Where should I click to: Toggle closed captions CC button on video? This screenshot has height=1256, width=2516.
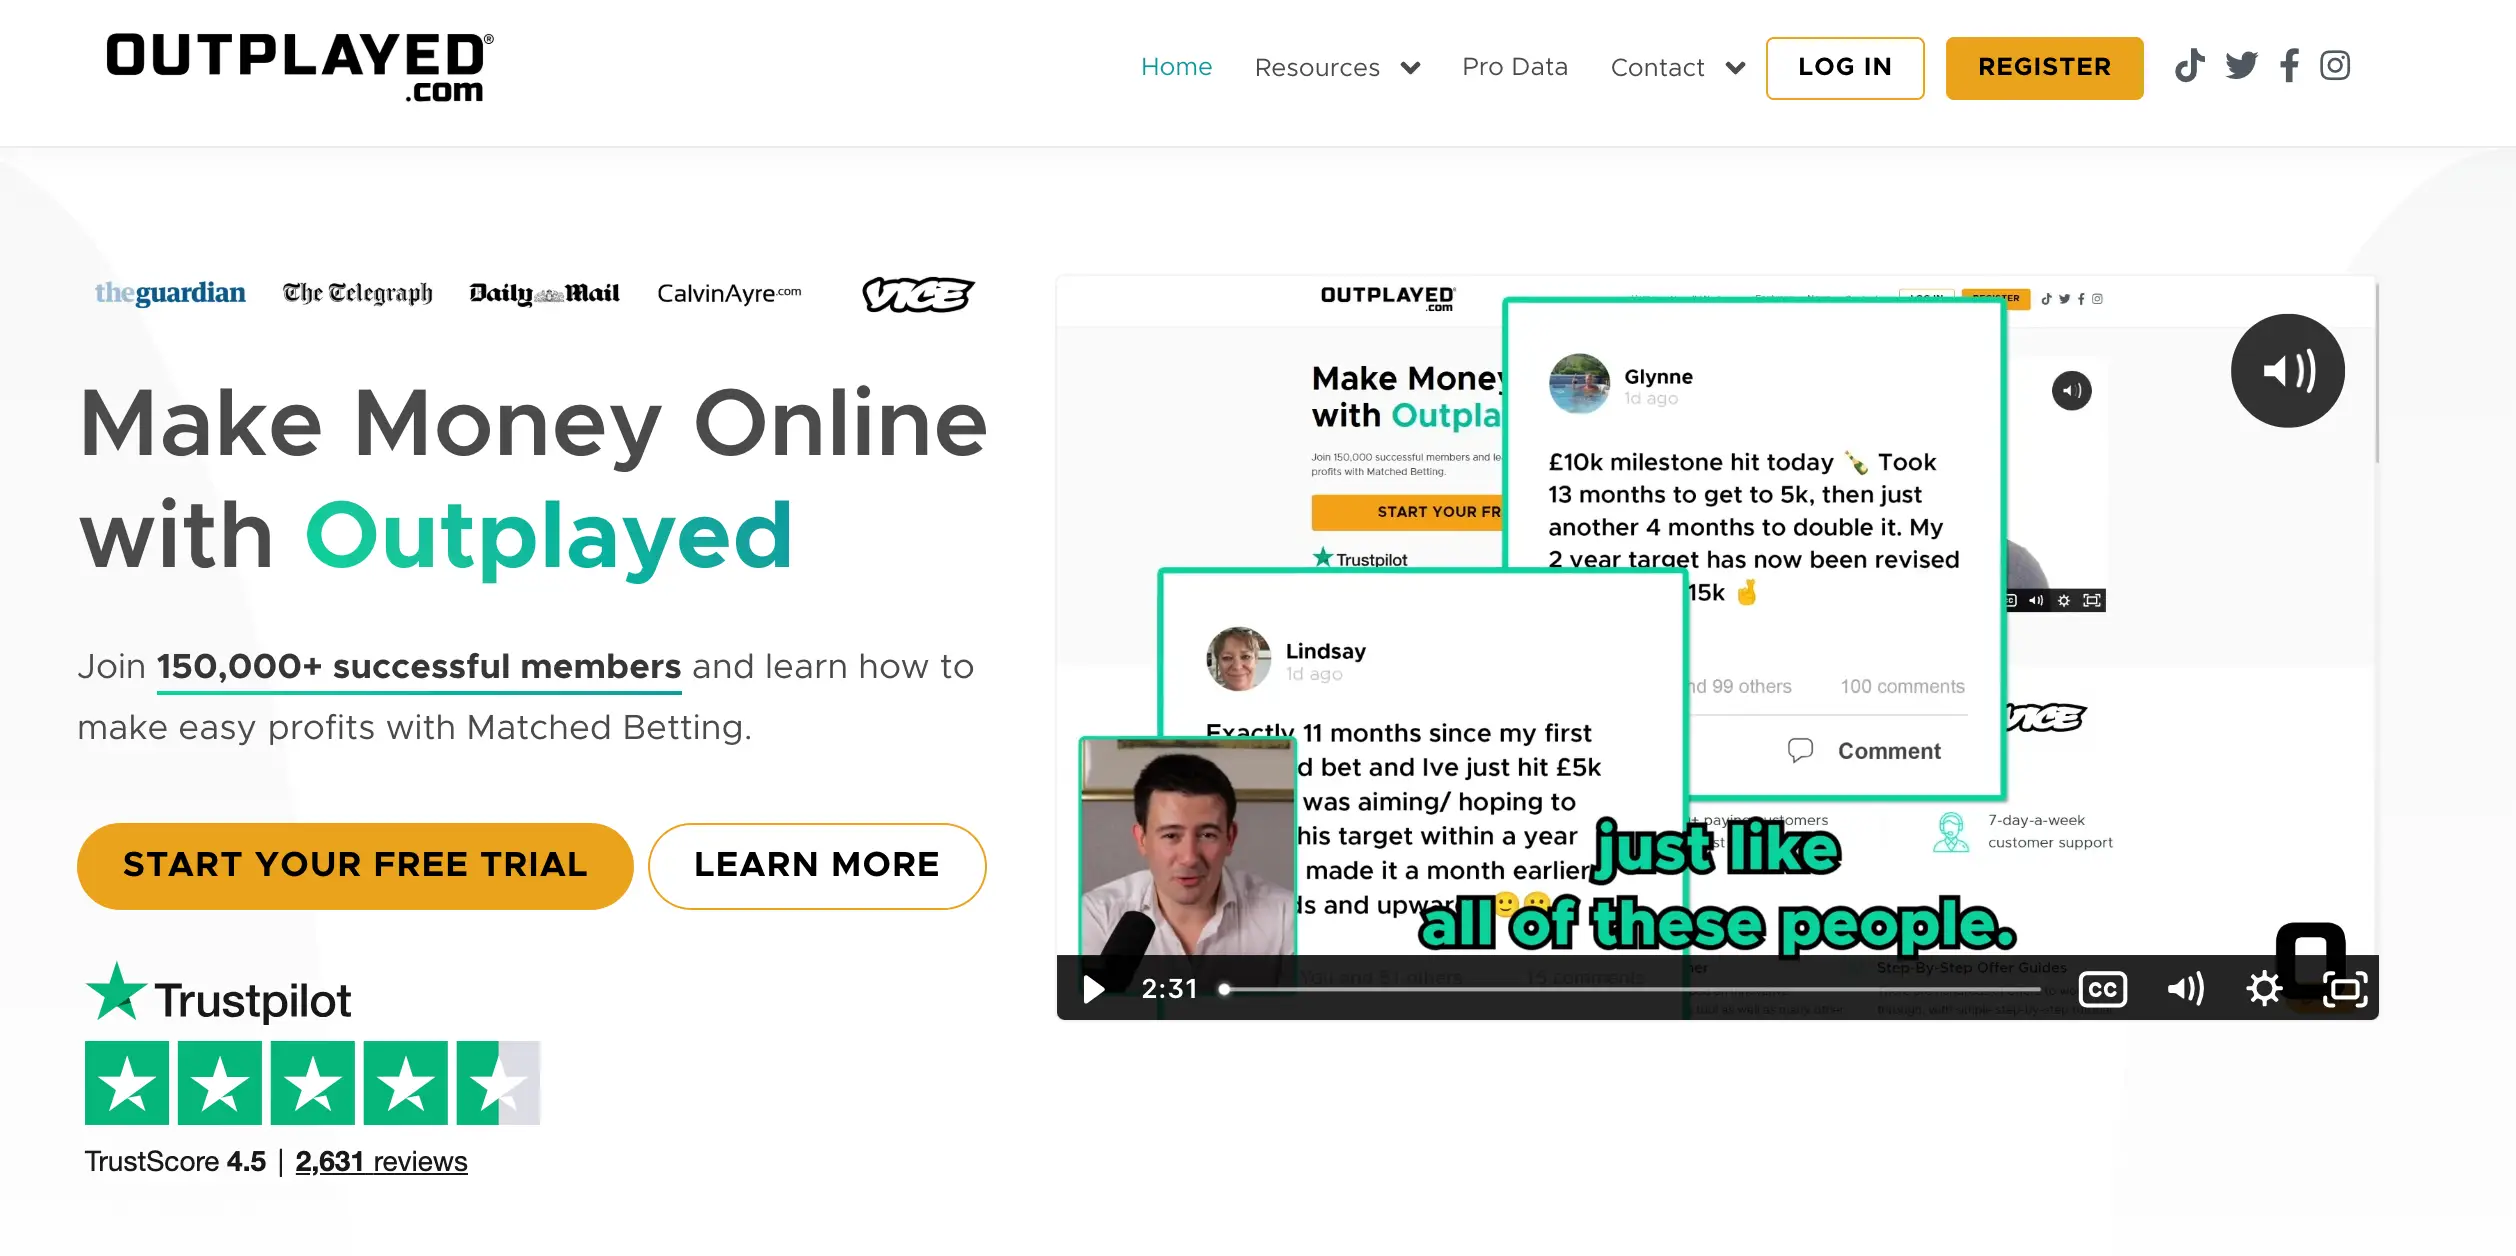click(2103, 989)
